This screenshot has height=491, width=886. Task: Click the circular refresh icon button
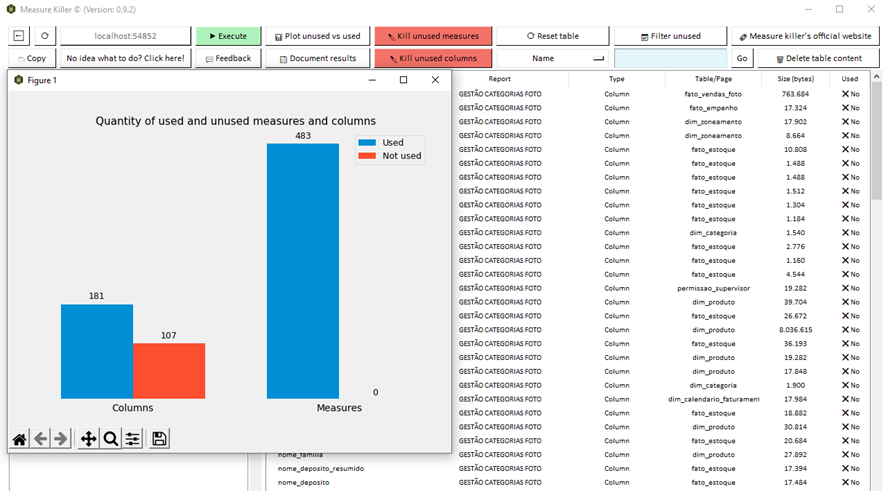45,36
